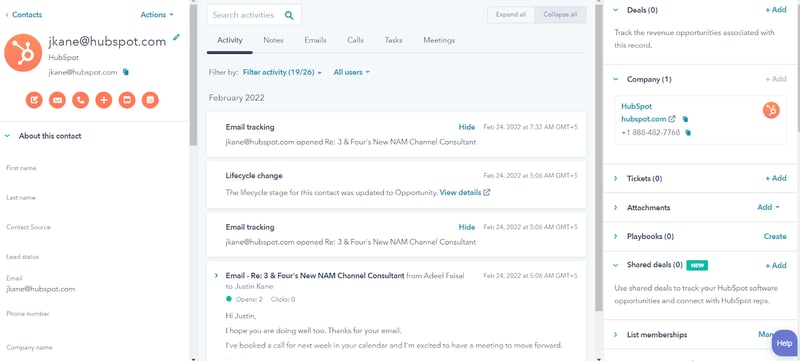The height and width of the screenshot is (361, 800).
Task: Collapse the Company (1) section
Action: click(x=615, y=80)
